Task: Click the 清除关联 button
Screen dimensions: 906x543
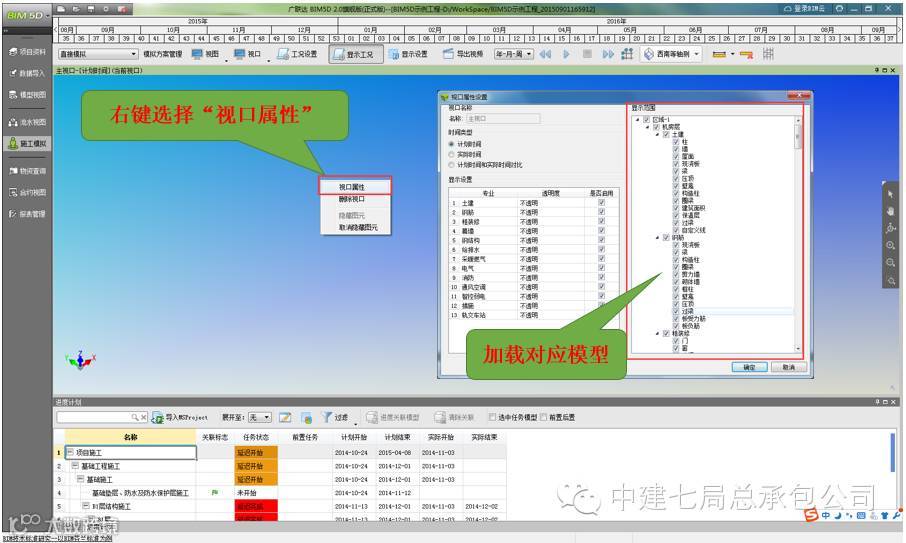Action: point(455,417)
